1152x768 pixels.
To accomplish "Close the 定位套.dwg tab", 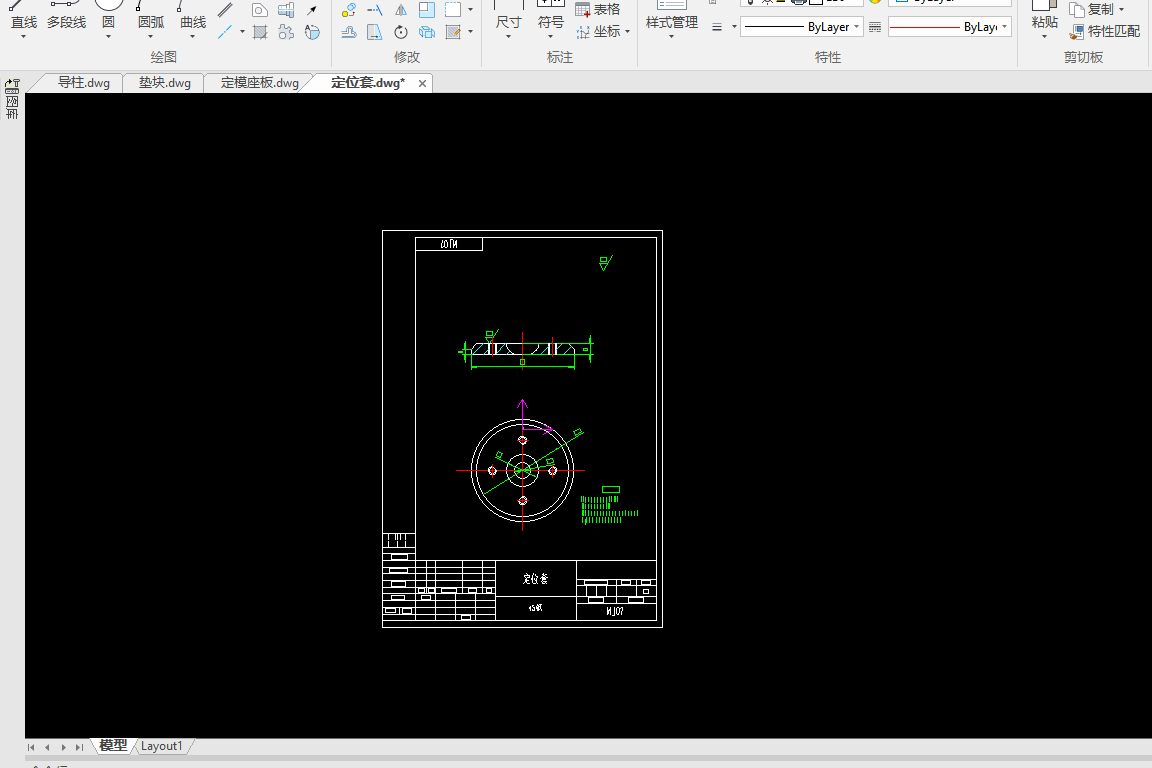I will pos(423,84).
